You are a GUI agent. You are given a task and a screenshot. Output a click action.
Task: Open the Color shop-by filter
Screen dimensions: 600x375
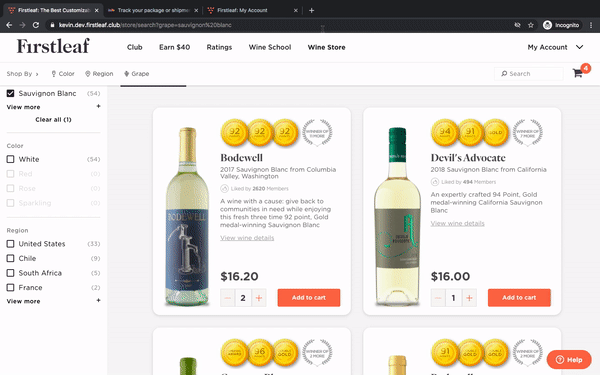(63, 73)
